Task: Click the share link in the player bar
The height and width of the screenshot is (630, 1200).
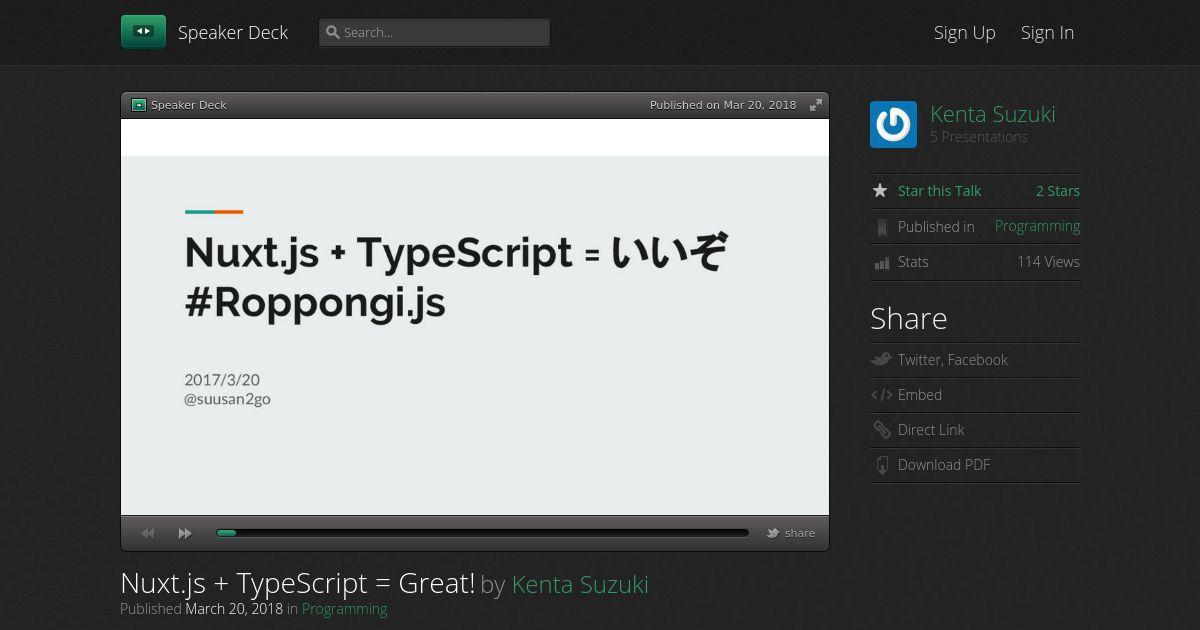Action: [x=800, y=533]
